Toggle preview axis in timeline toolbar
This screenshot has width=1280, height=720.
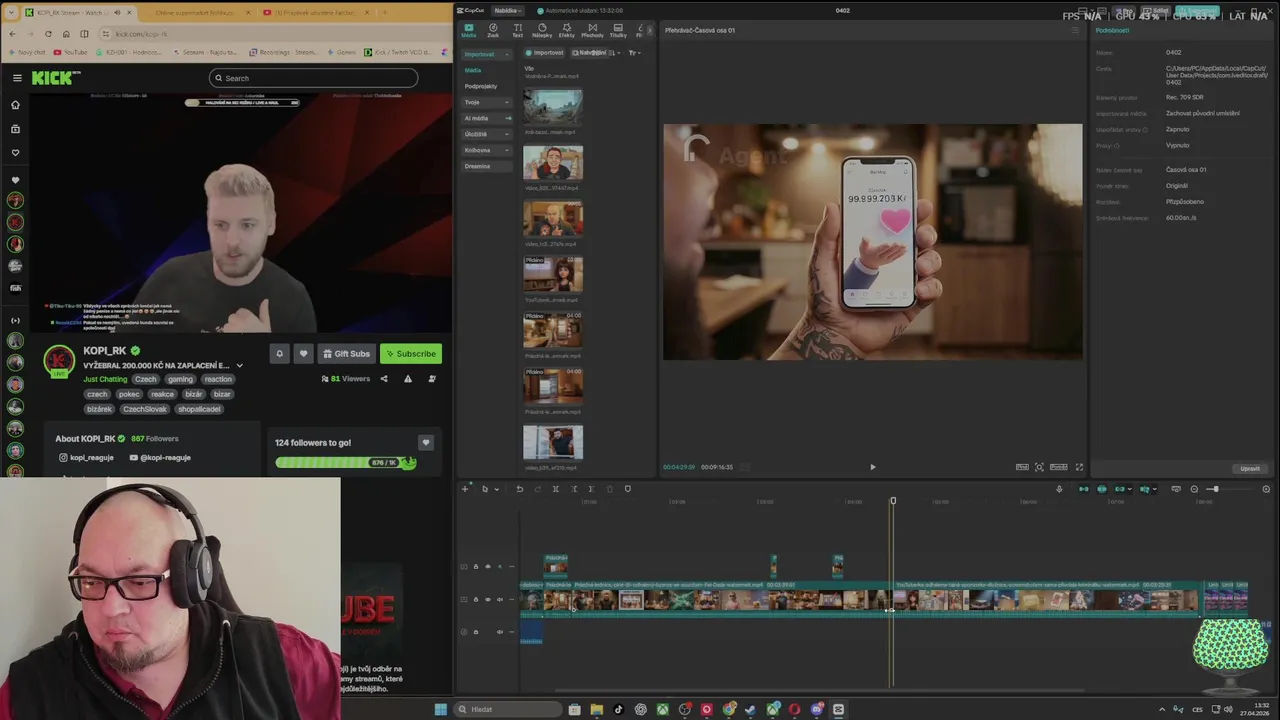(x=1145, y=489)
